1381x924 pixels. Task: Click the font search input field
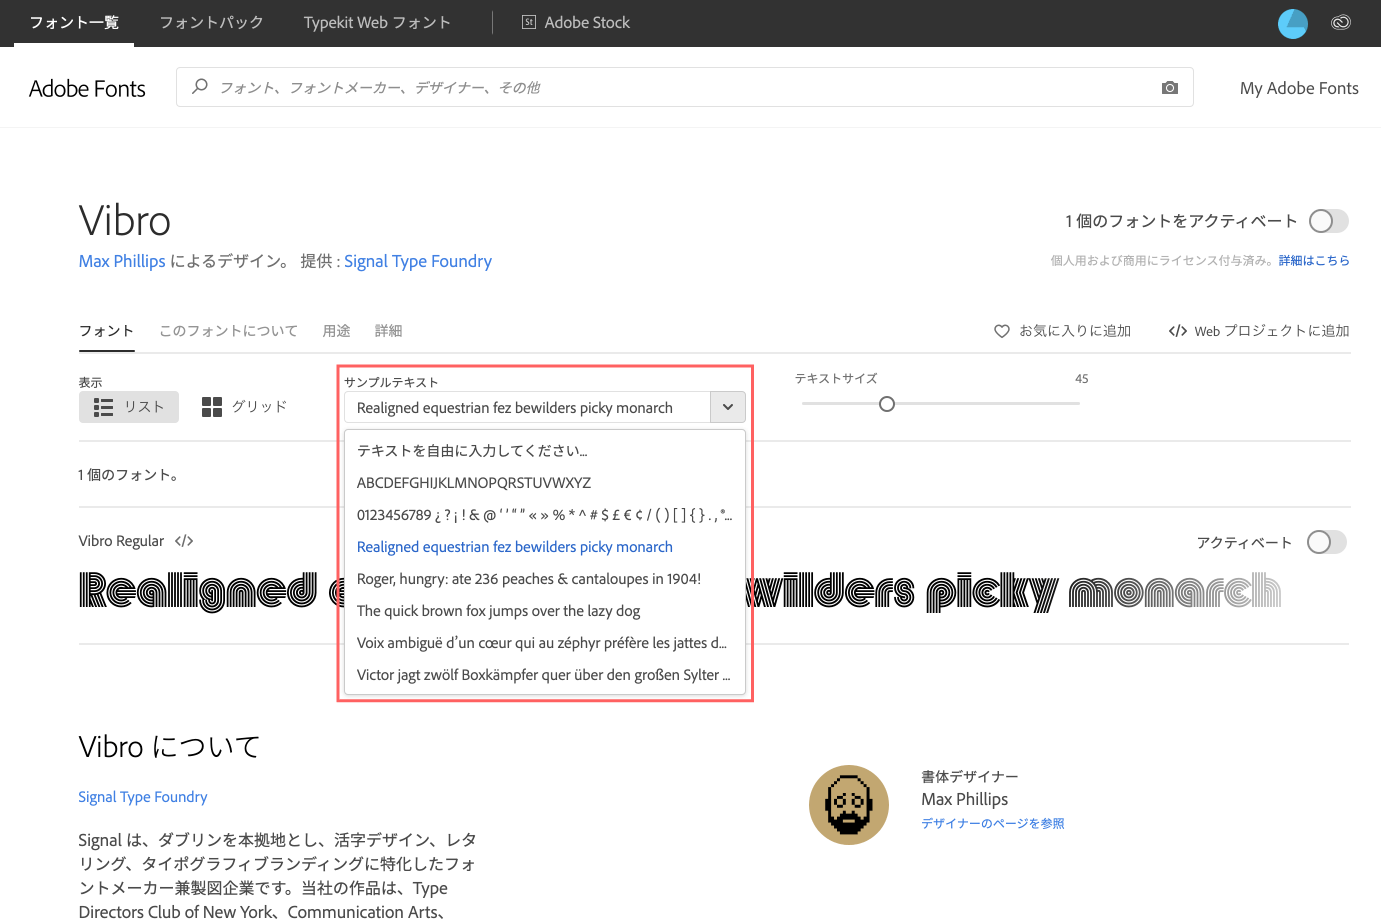click(x=685, y=87)
